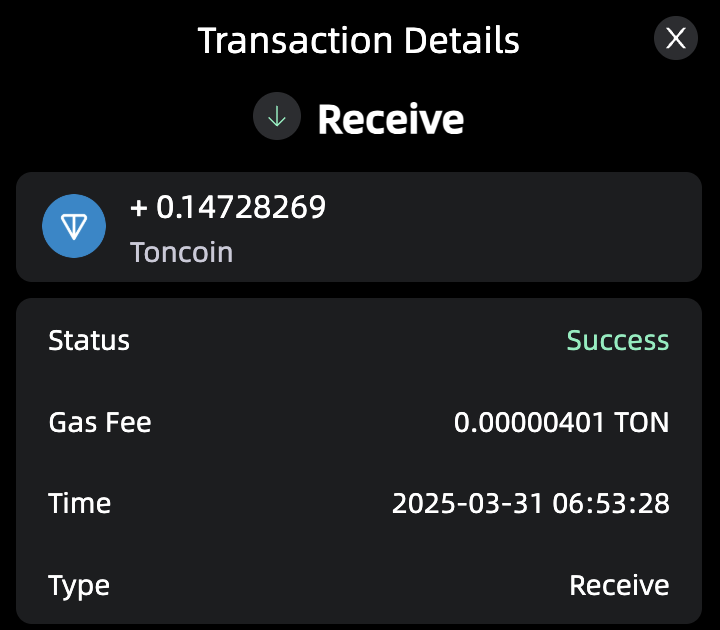Click the Transaction Details title

pos(358,41)
